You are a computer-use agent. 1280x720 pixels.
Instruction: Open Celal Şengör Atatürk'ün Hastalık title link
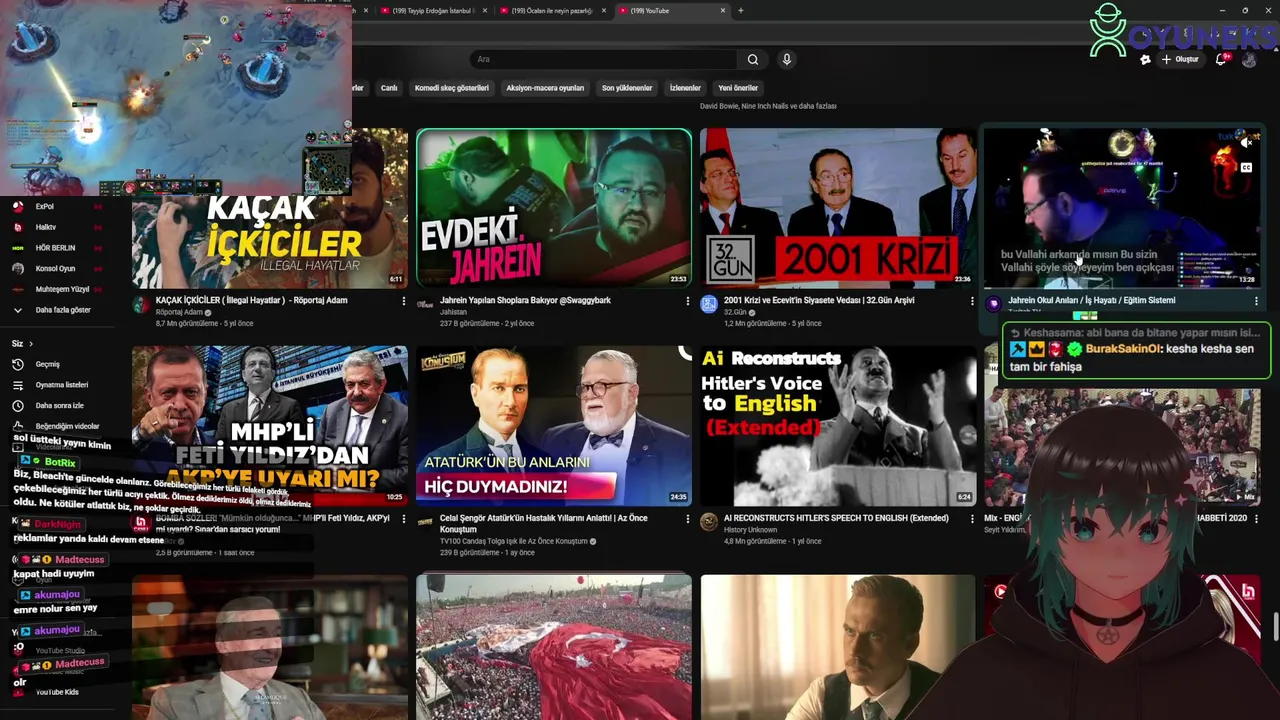click(544, 523)
